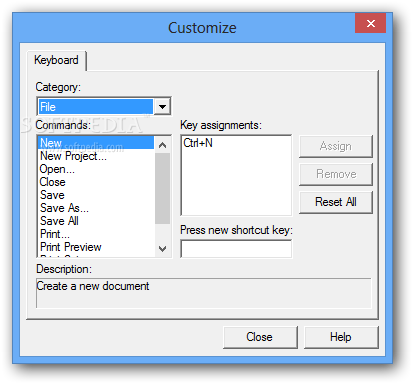Open Help for the Customize dialog

pos(341,337)
